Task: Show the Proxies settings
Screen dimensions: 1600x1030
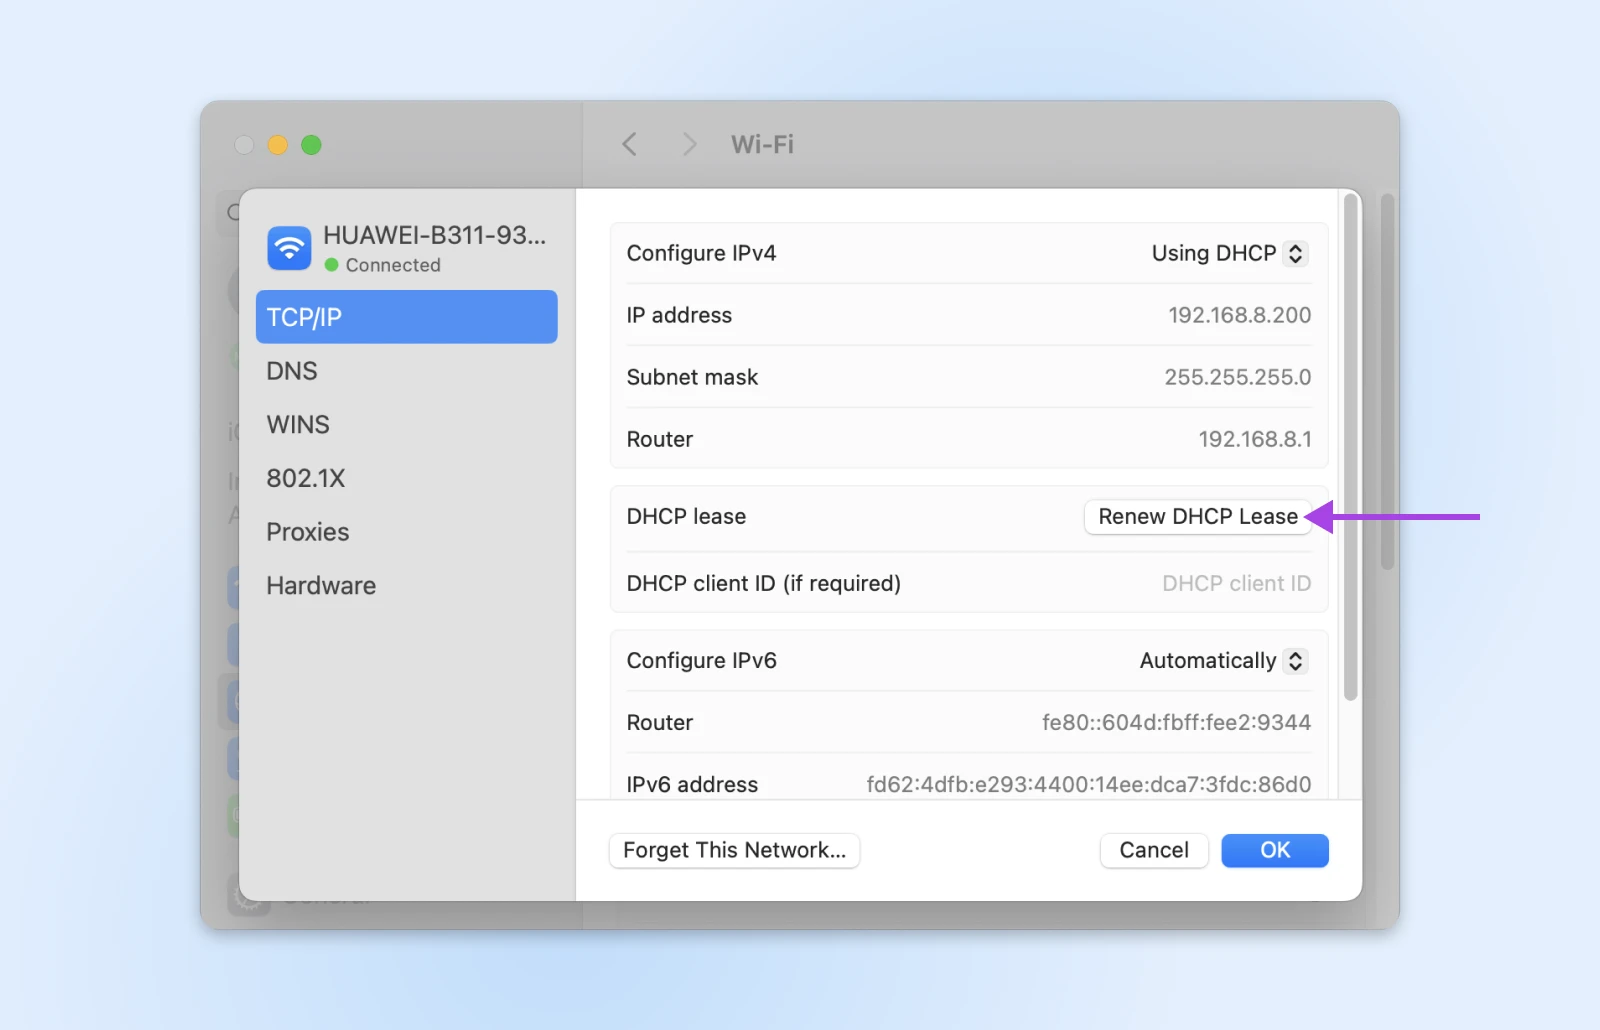Action: pyautogui.click(x=308, y=532)
